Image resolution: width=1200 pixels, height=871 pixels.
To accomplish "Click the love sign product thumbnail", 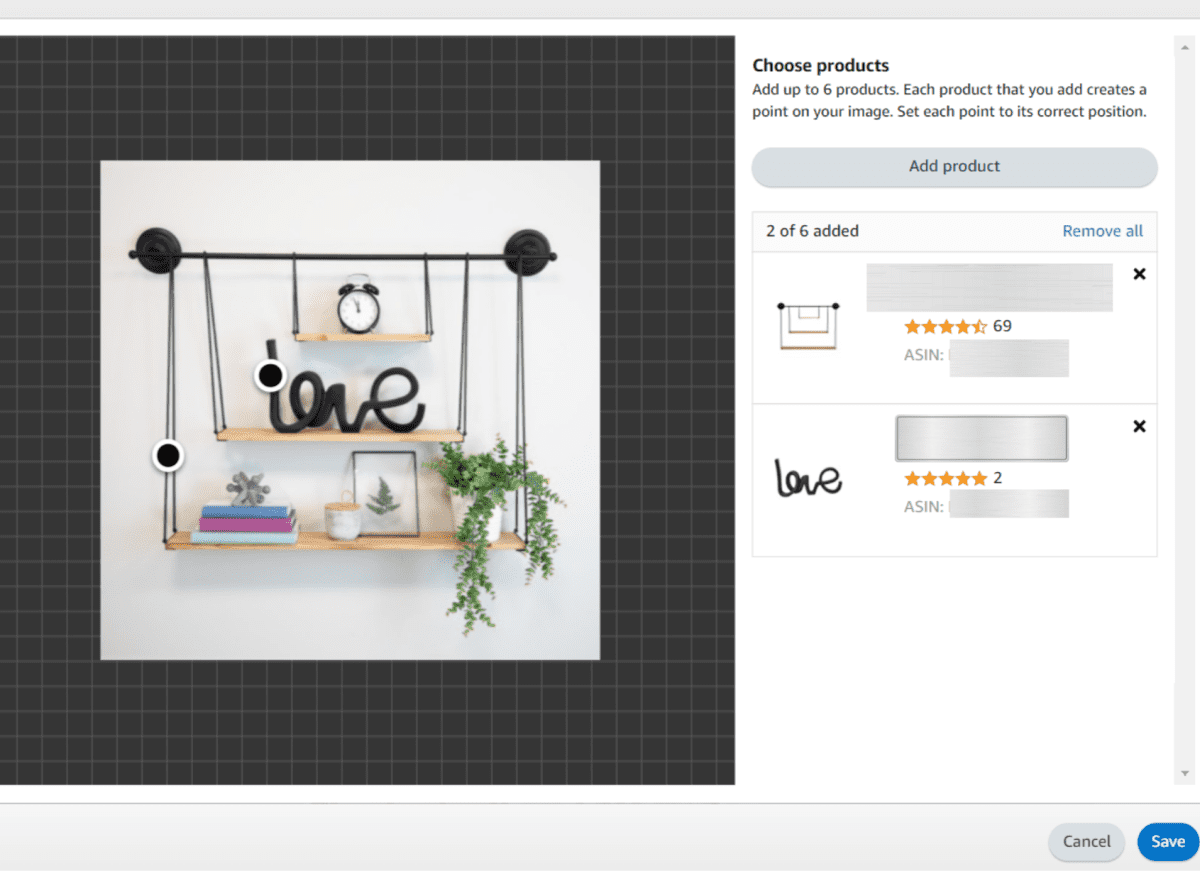I will 808,477.
